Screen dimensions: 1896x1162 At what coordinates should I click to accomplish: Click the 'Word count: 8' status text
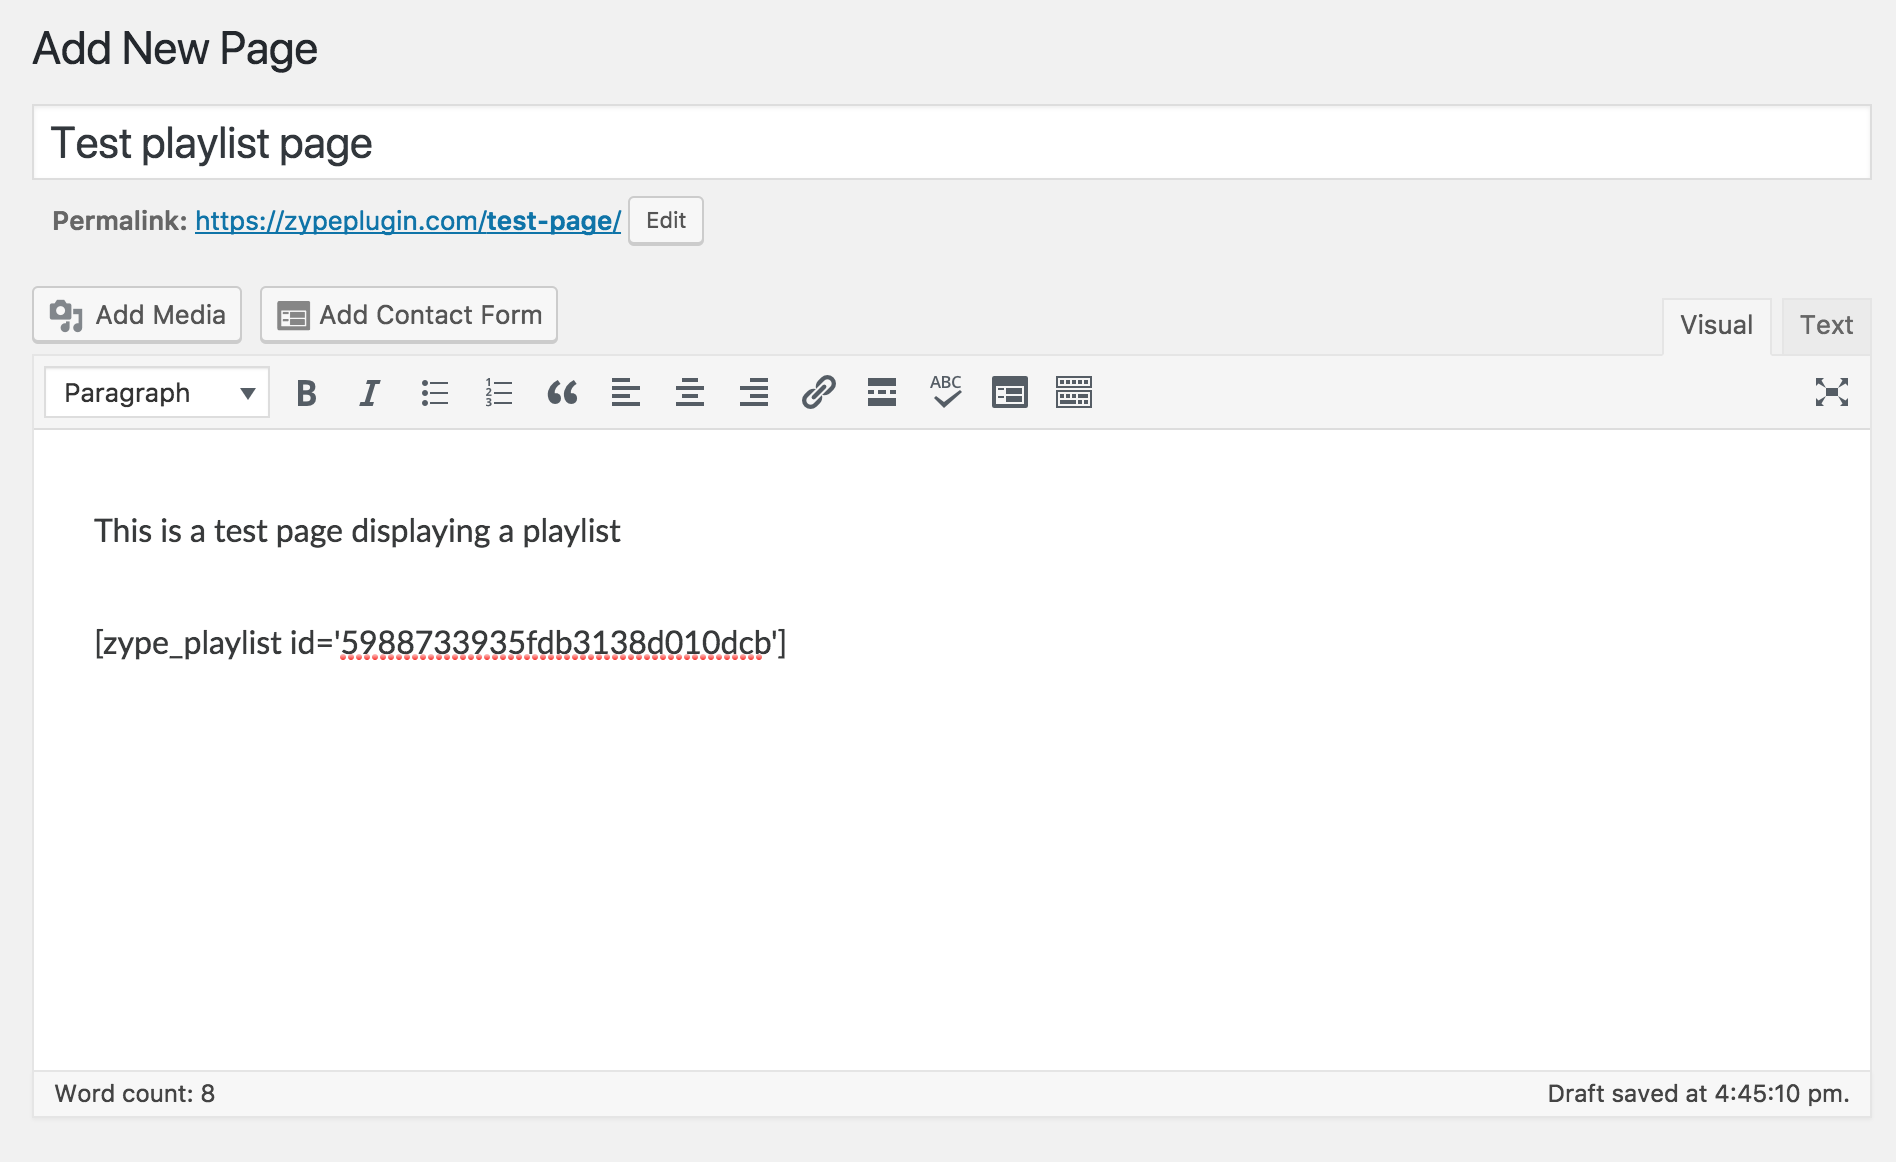[x=135, y=1094]
